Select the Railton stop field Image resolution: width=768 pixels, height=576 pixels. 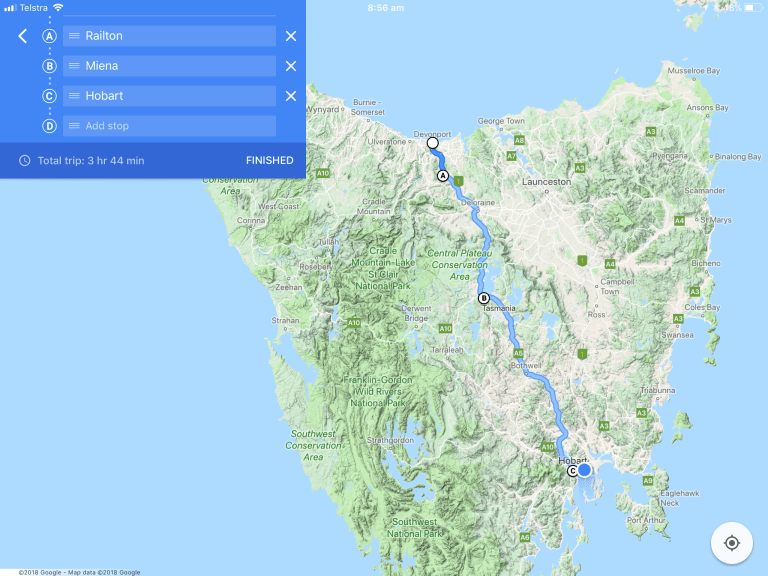click(x=169, y=36)
